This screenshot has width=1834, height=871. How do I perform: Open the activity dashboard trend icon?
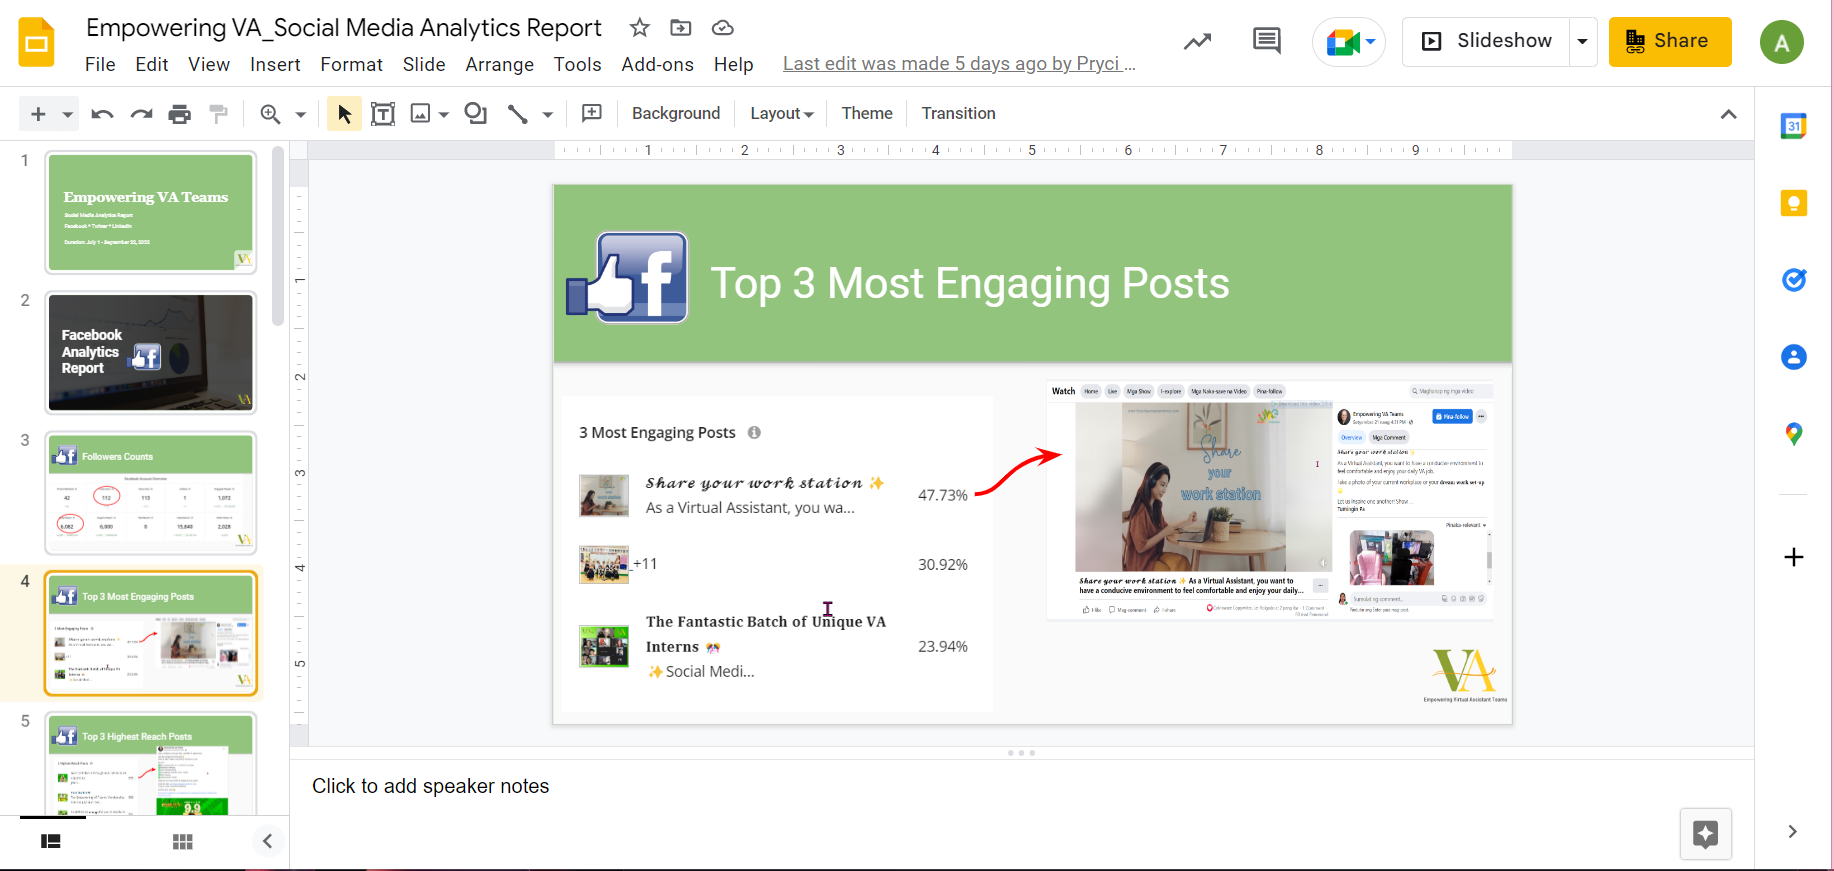point(1198,41)
